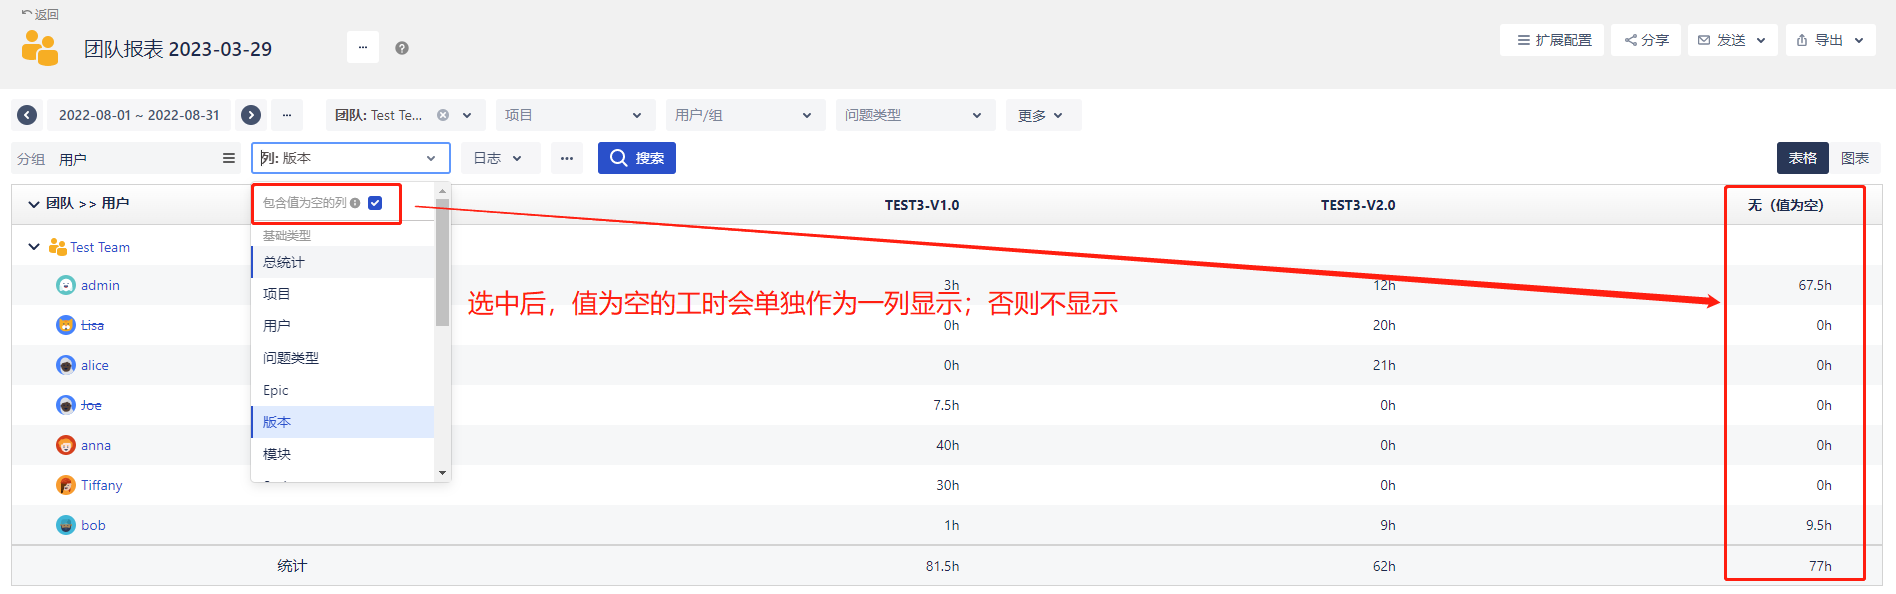Open the group-by list menu icon
1896x594 pixels.
click(229, 158)
